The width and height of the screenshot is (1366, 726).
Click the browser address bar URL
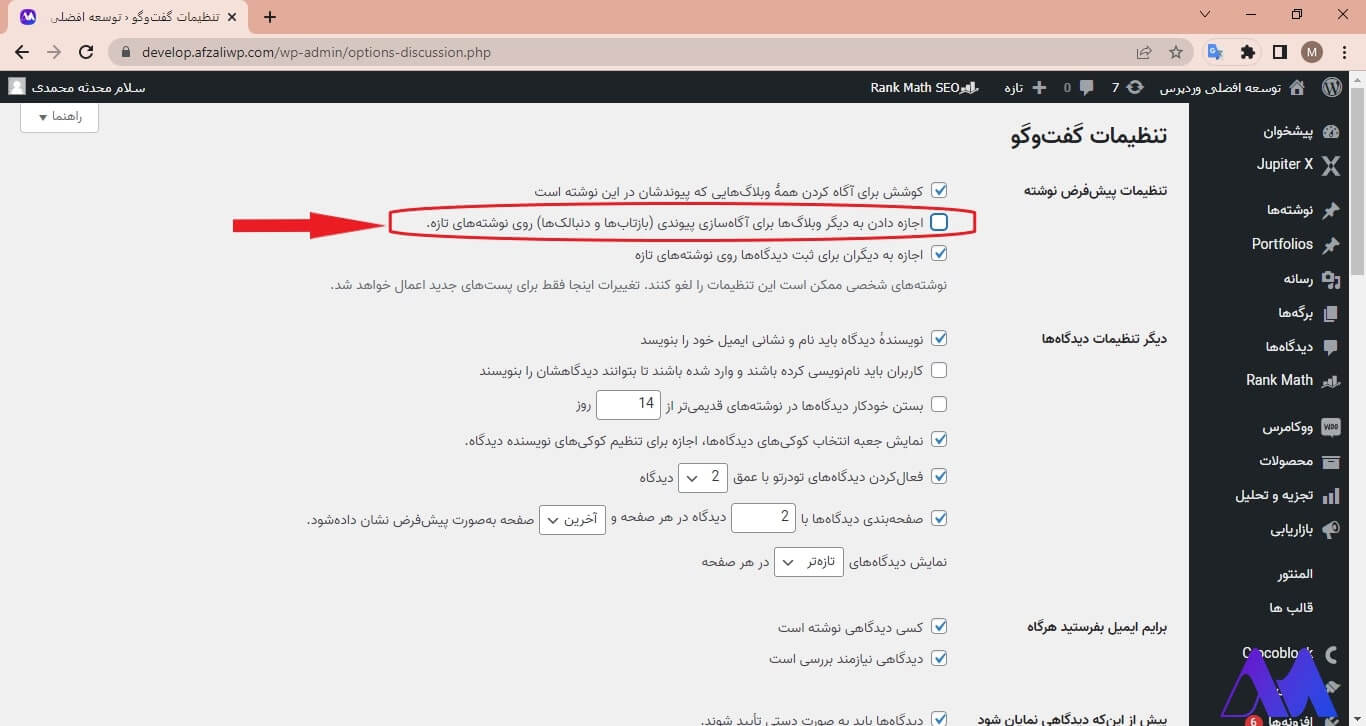[x=315, y=52]
